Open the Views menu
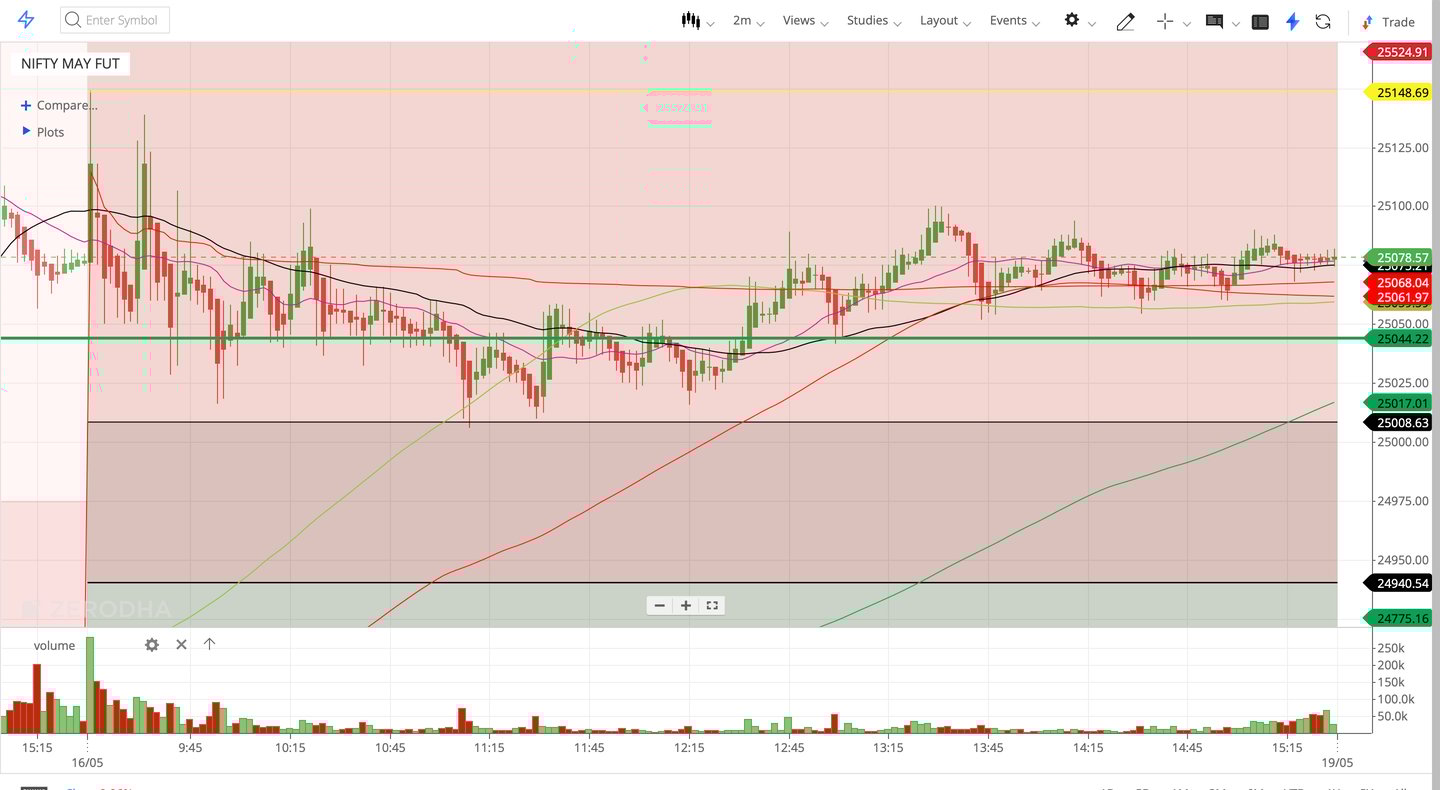1440x790 pixels. pos(806,20)
